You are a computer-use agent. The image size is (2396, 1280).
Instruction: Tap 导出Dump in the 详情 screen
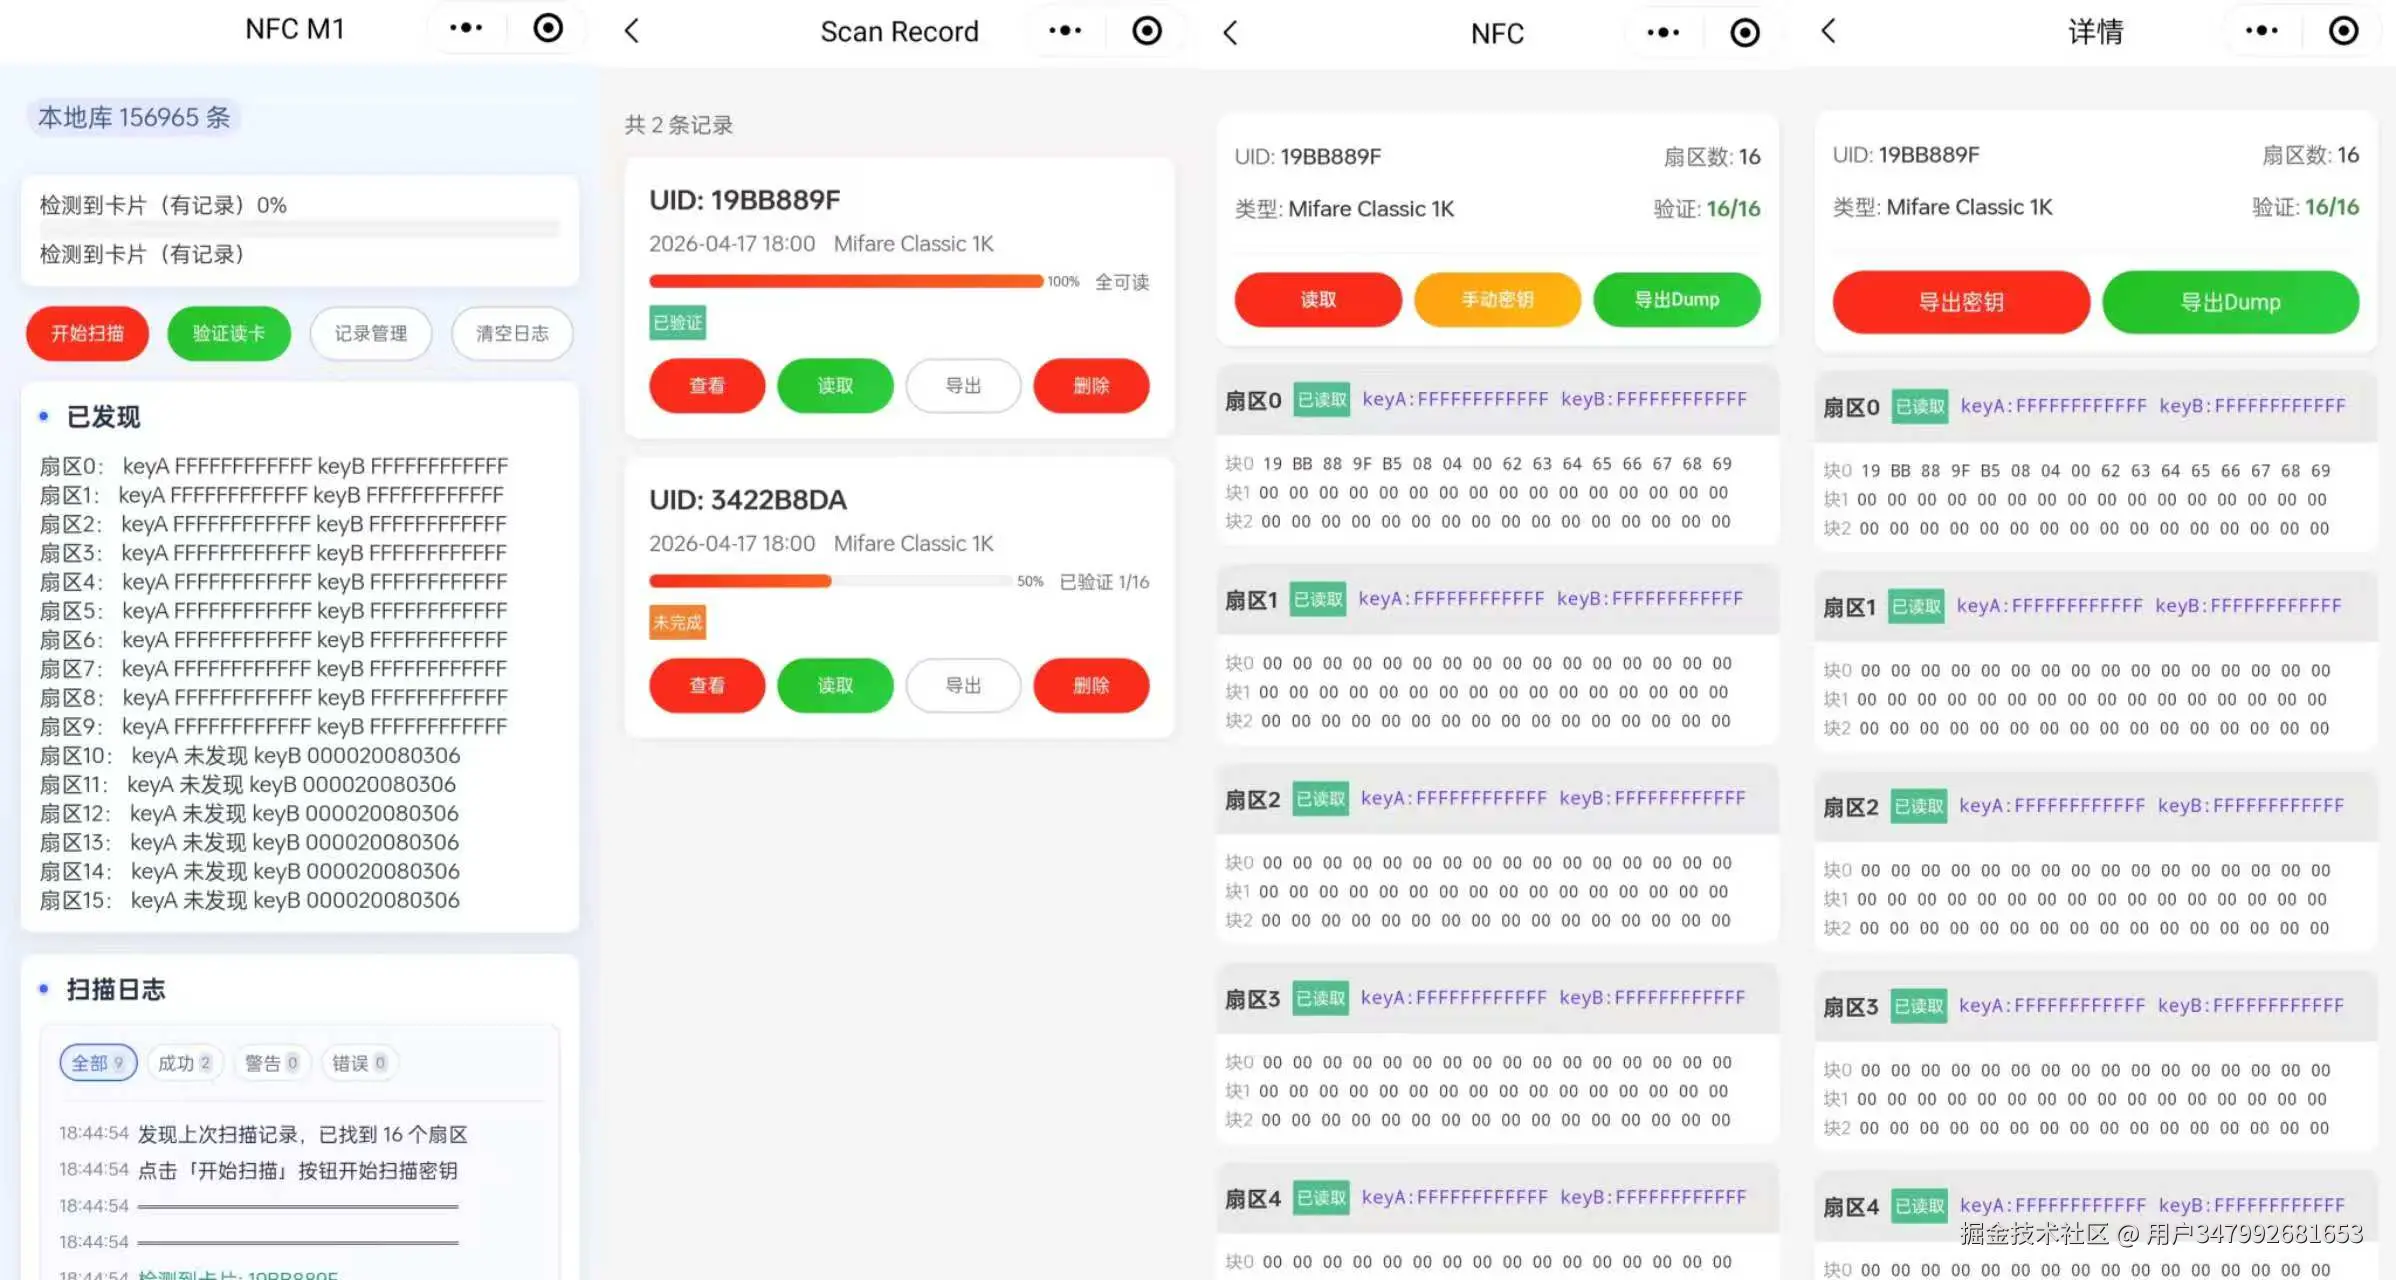(2230, 302)
